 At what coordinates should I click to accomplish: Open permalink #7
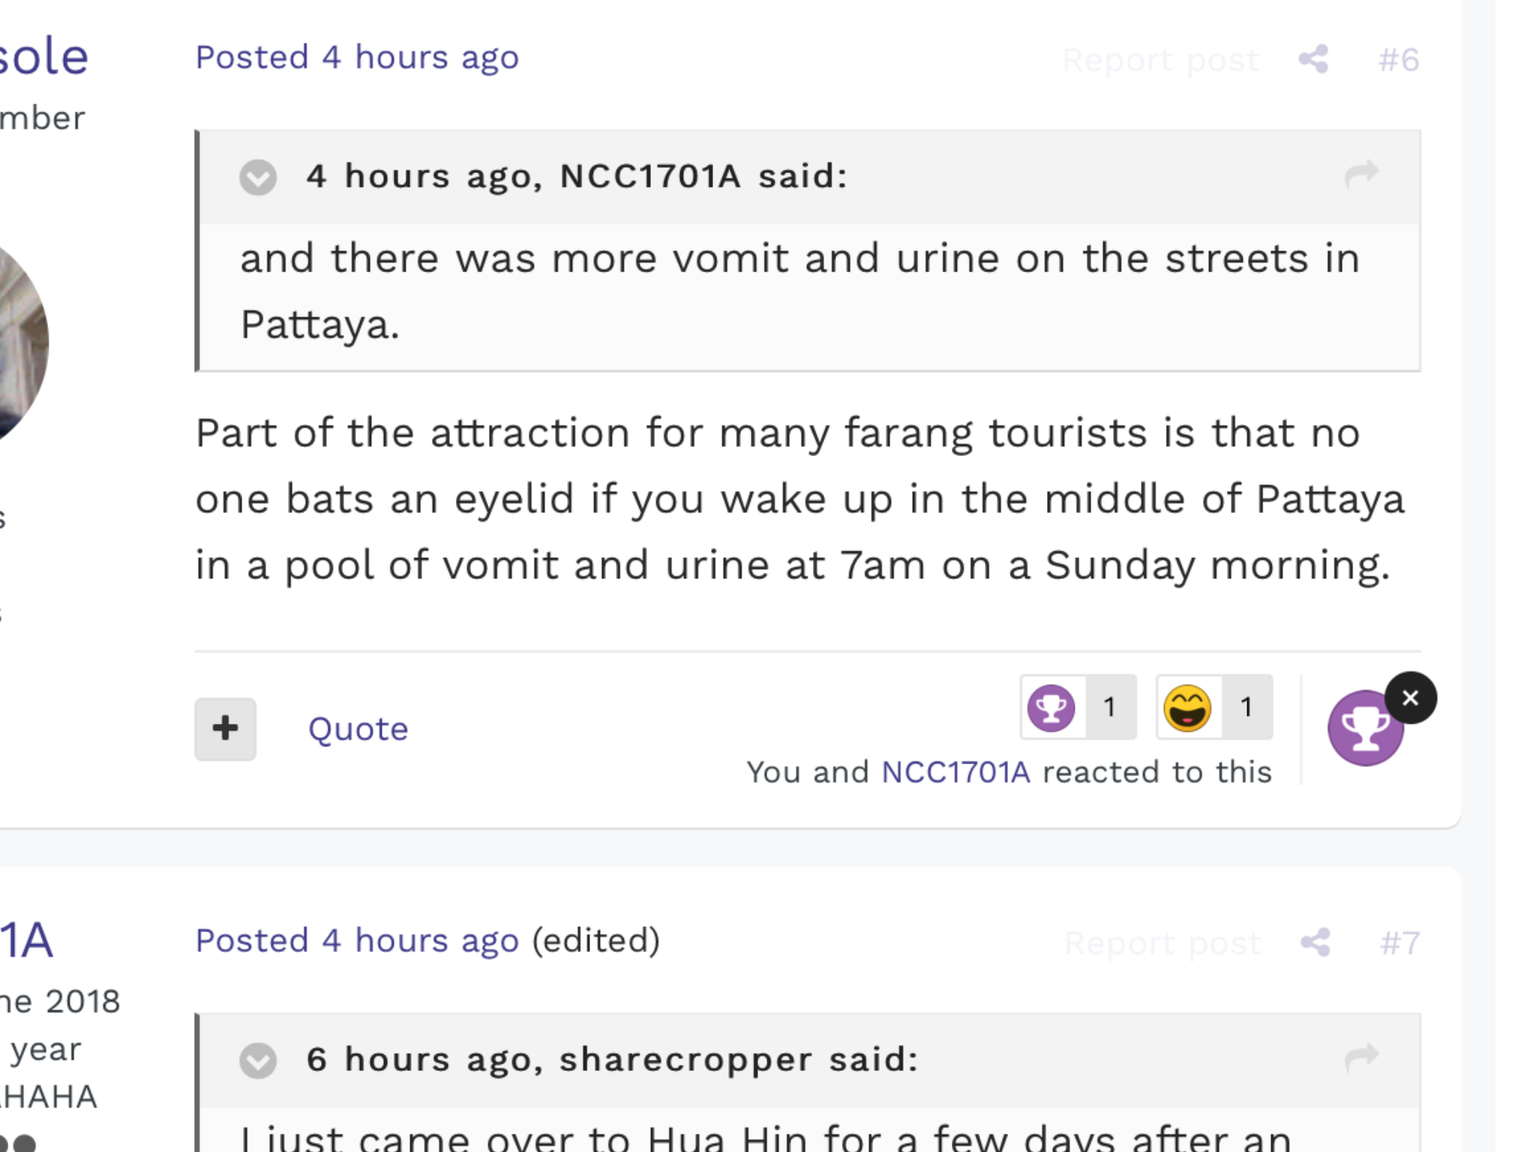1399,943
